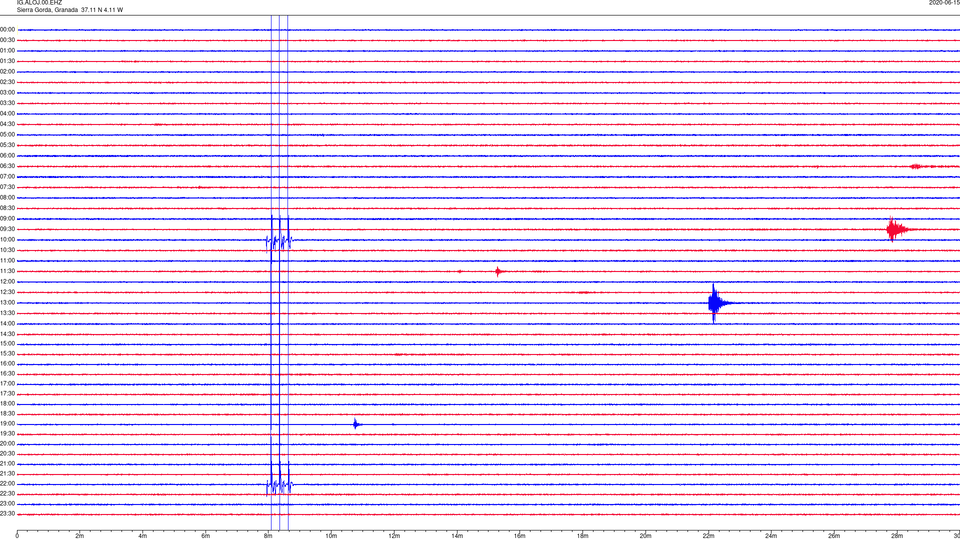Select the 00:30 trace time label
The image size is (960, 540).
[x=7, y=40]
